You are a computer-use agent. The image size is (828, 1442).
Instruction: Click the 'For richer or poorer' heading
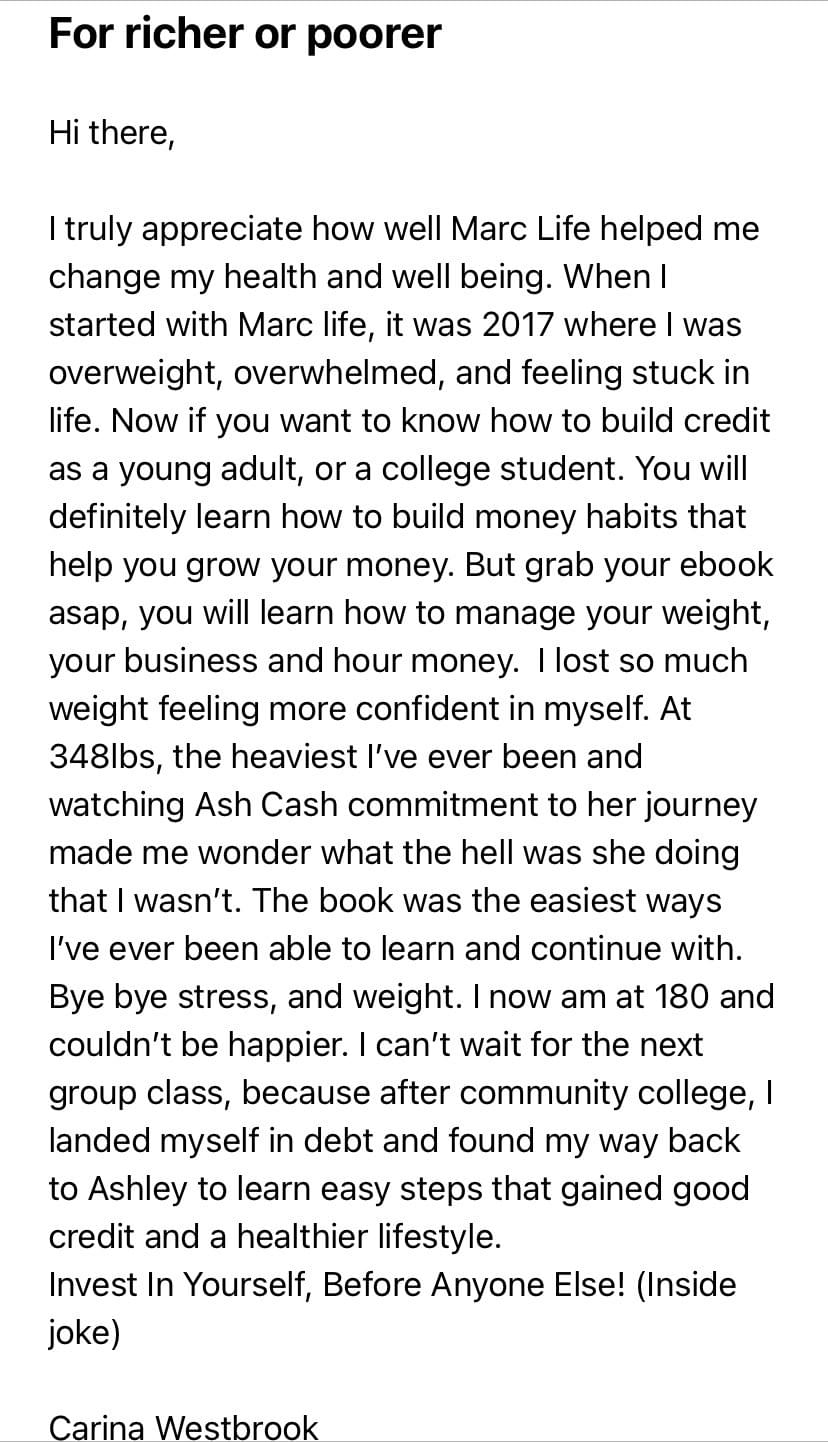[245, 35]
